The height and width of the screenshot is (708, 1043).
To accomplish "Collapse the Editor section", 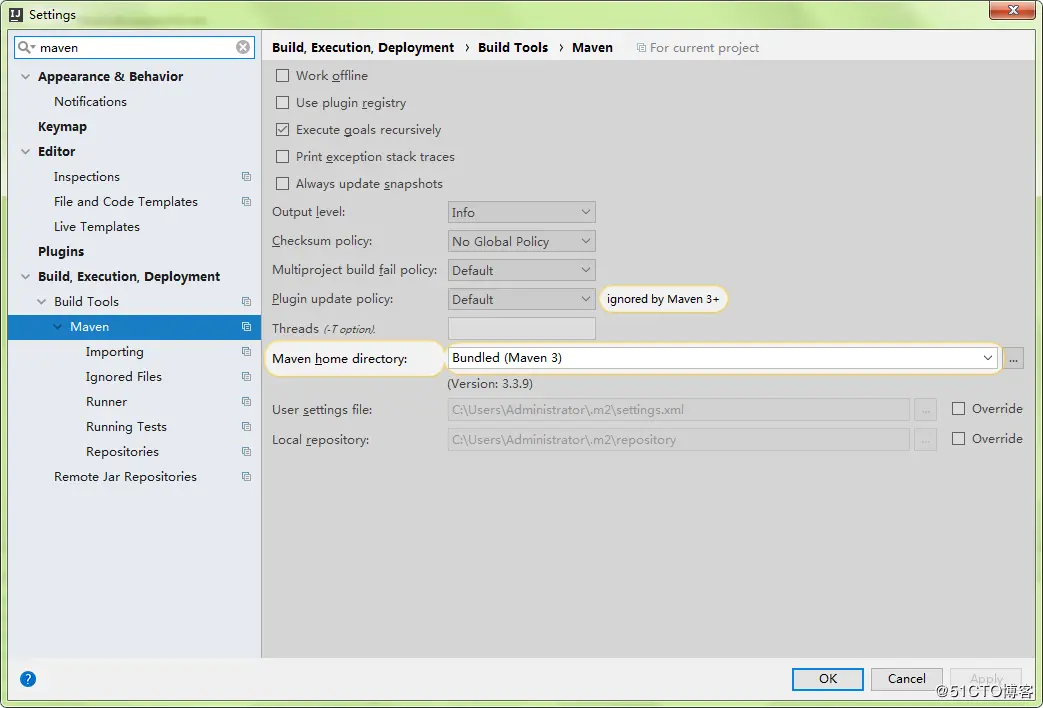I will (x=25, y=152).
